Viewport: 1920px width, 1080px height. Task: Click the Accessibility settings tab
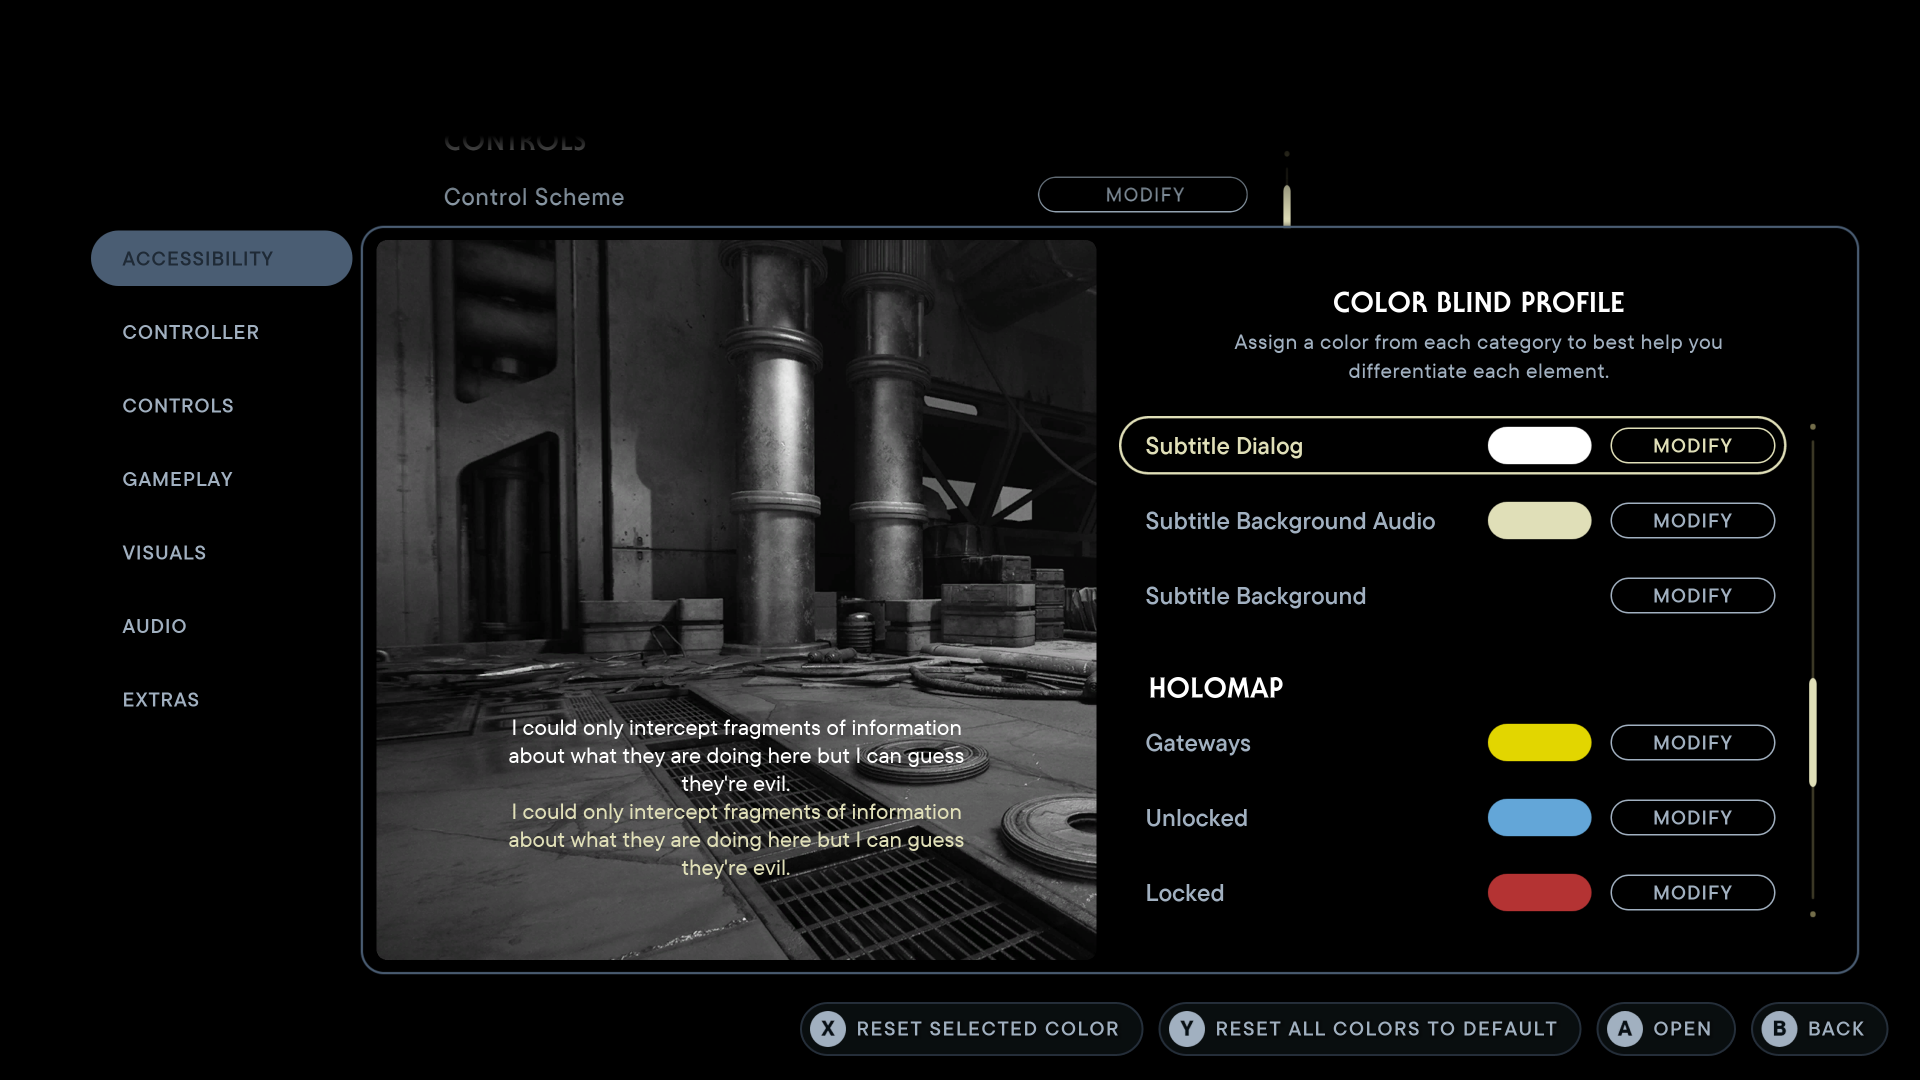pos(222,257)
